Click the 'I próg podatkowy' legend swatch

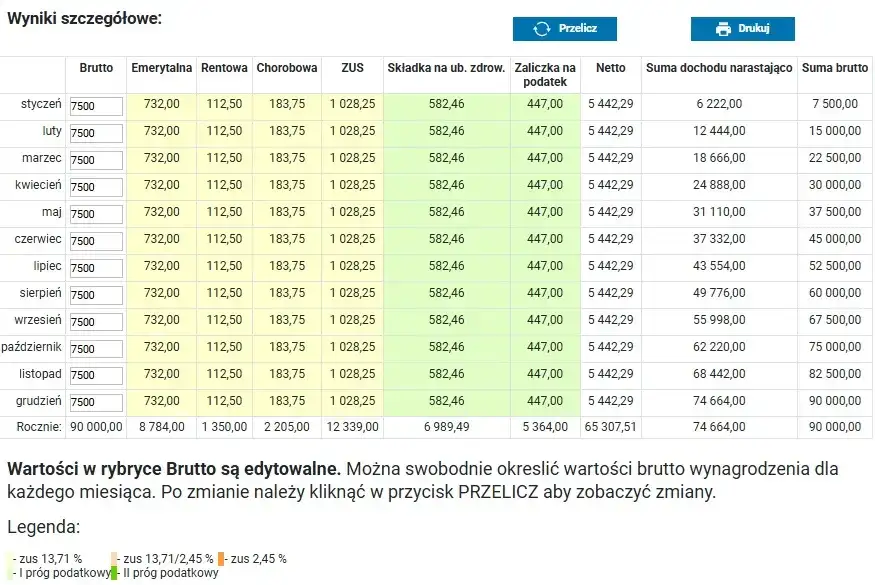pyautogui.click(x=10, y=571)
